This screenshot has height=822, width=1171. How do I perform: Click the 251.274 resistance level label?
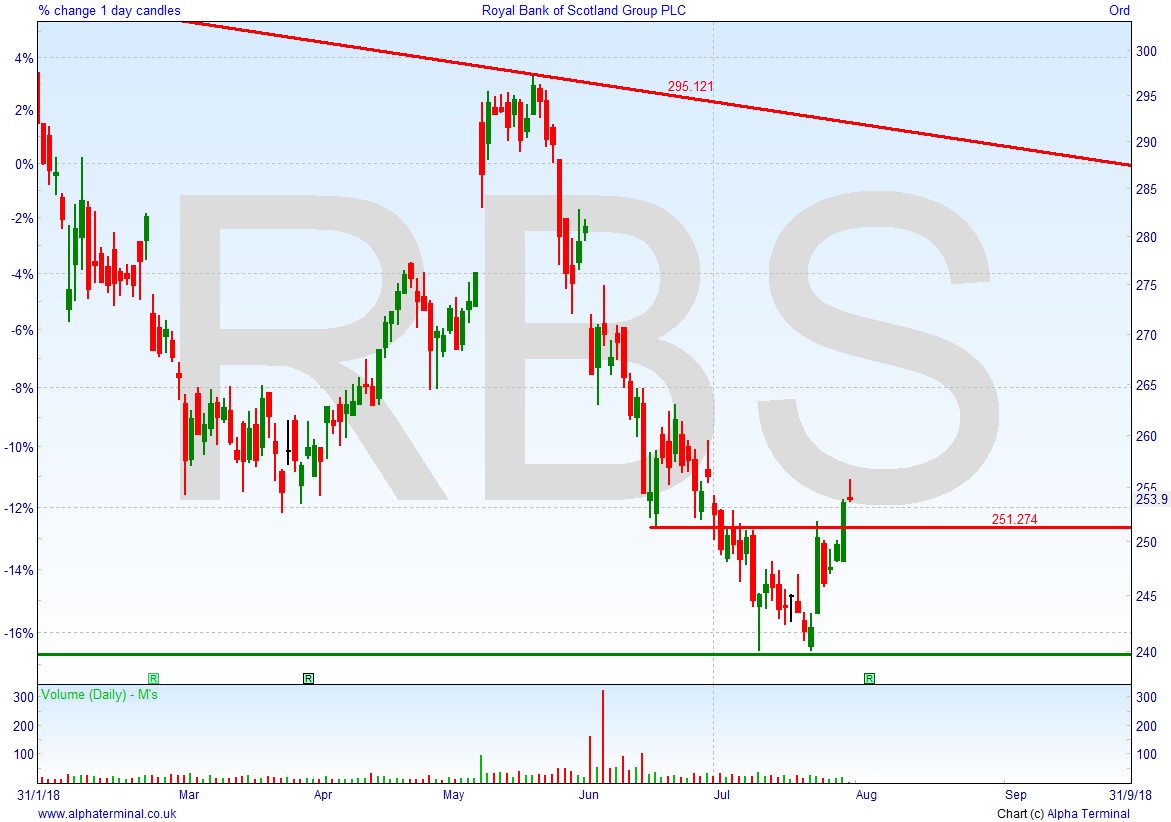pyautogui.click(x=1014, y=519)
